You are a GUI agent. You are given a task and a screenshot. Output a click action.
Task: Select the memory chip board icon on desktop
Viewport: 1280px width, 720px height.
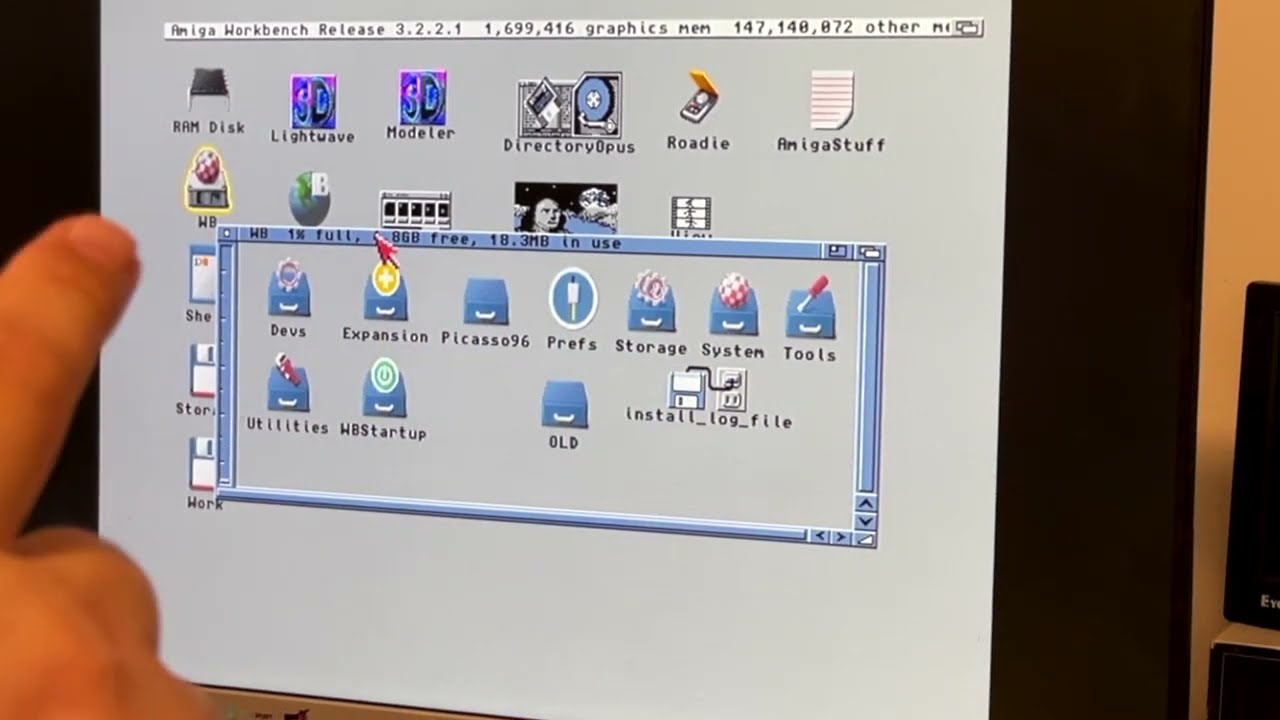click(x=416, y=209)
